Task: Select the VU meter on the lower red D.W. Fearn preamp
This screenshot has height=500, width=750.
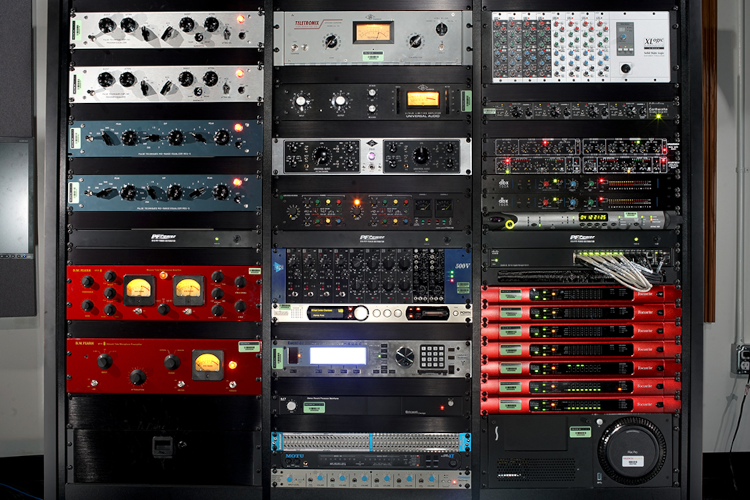Action: pos(207,363)
